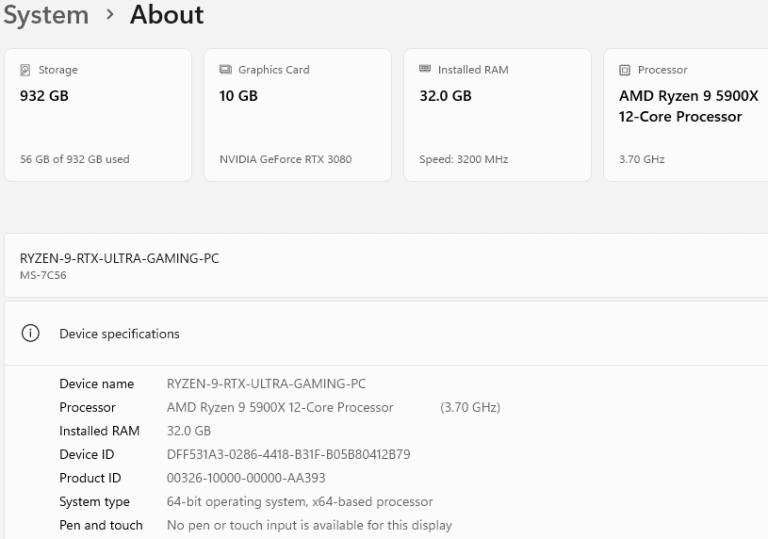768x539 pixels.
Task: Click the Installed RAM icon
Action: coord(424,70)
